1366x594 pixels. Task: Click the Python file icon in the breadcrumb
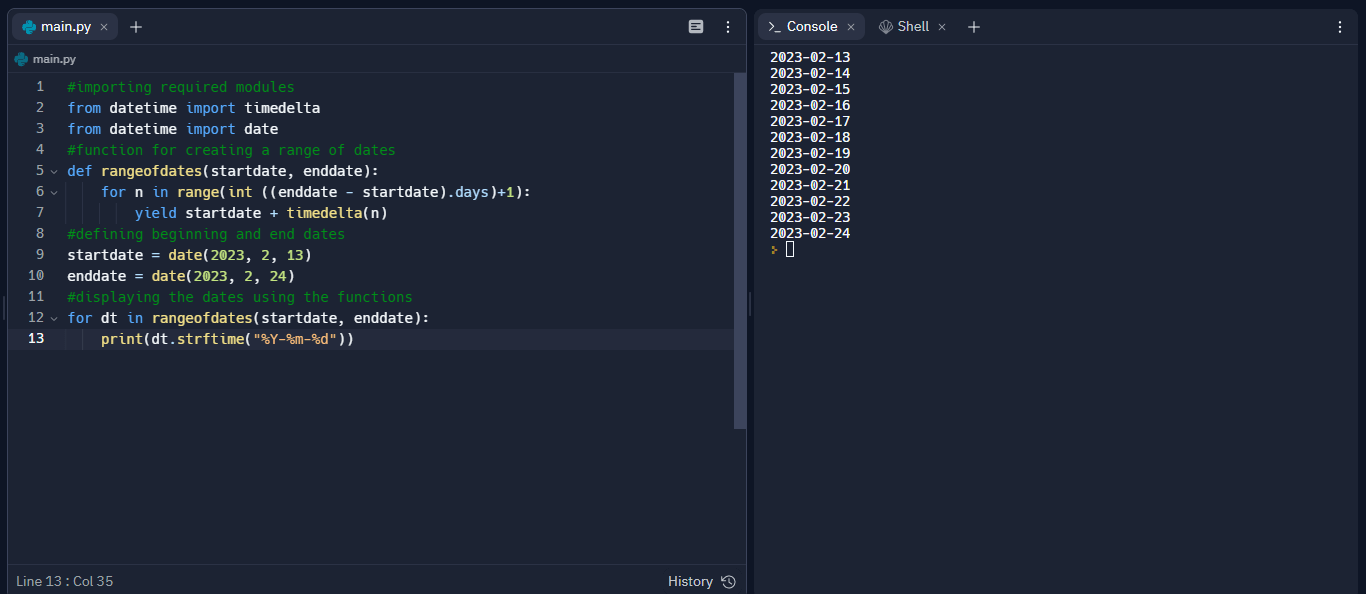[x=20, y=59]
